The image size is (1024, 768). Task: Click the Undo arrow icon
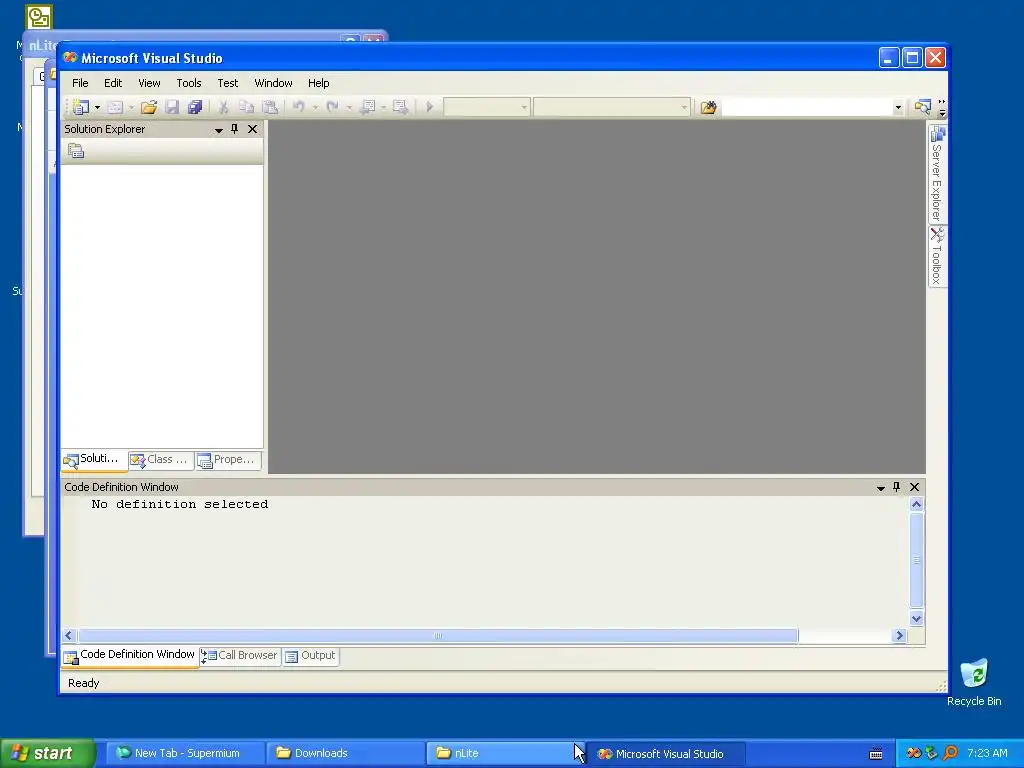point(298,106)
